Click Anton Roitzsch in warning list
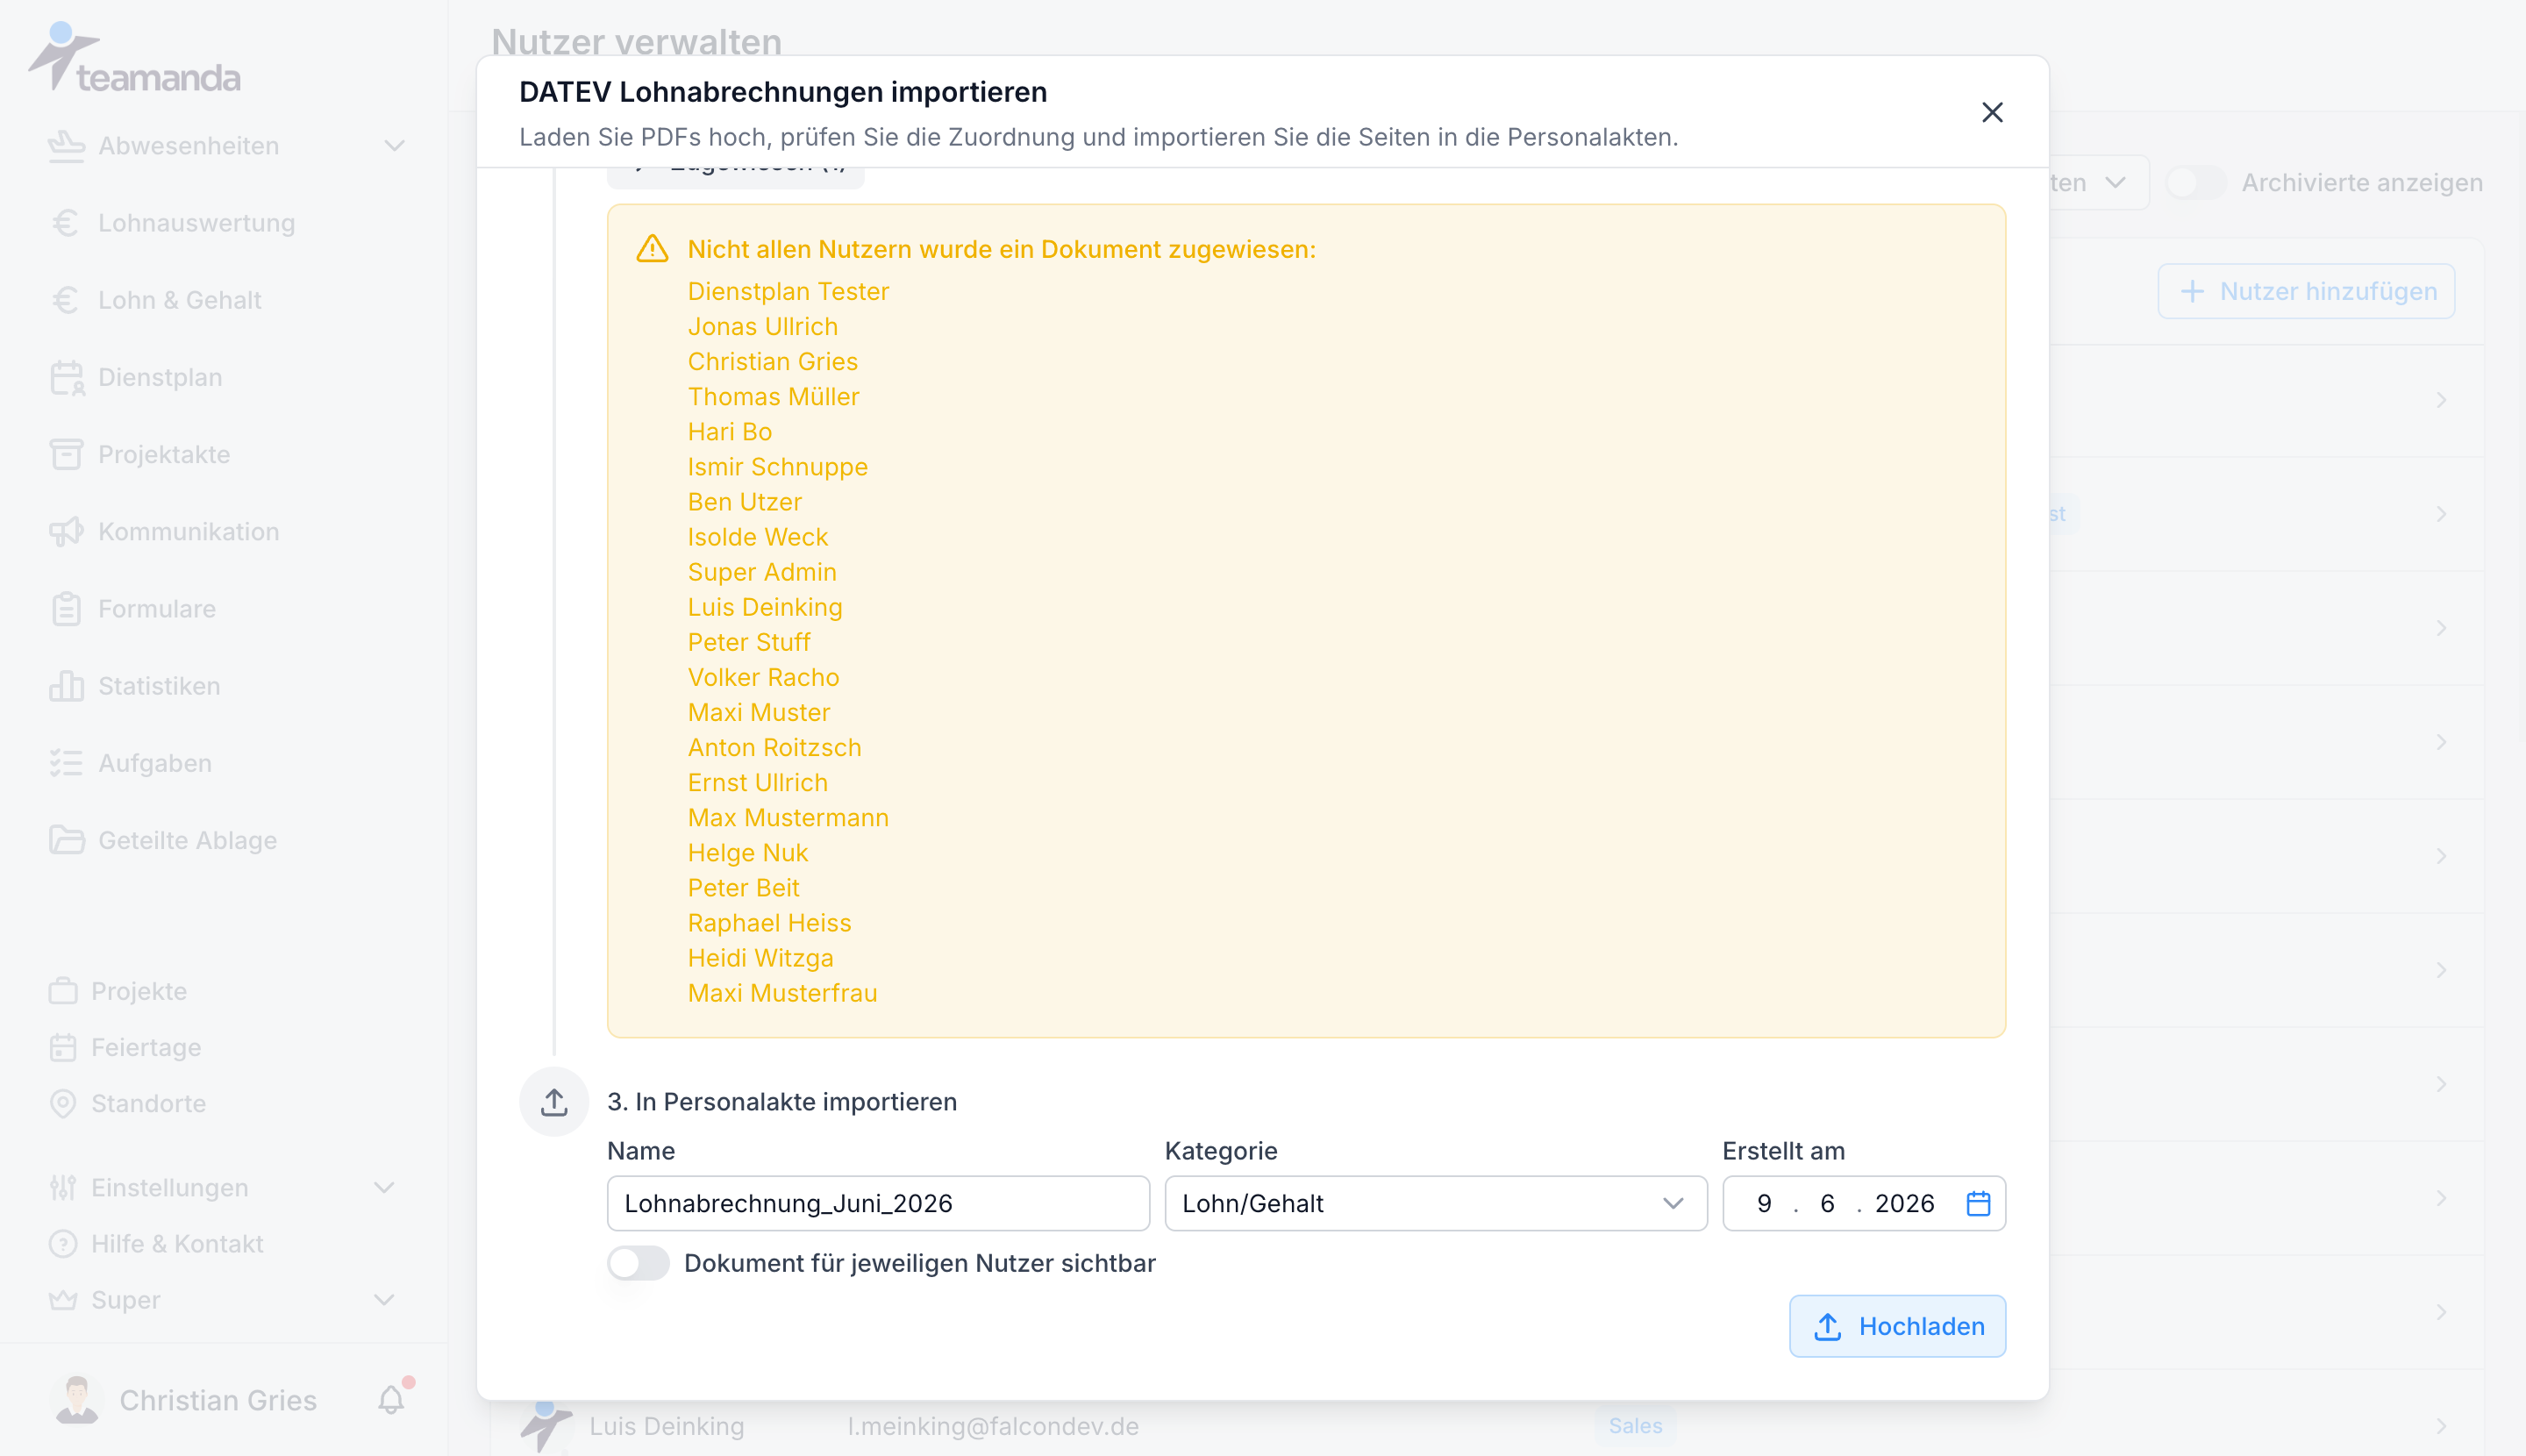Viewport: 2526px width, 1456px height. [x=774, y=747]
